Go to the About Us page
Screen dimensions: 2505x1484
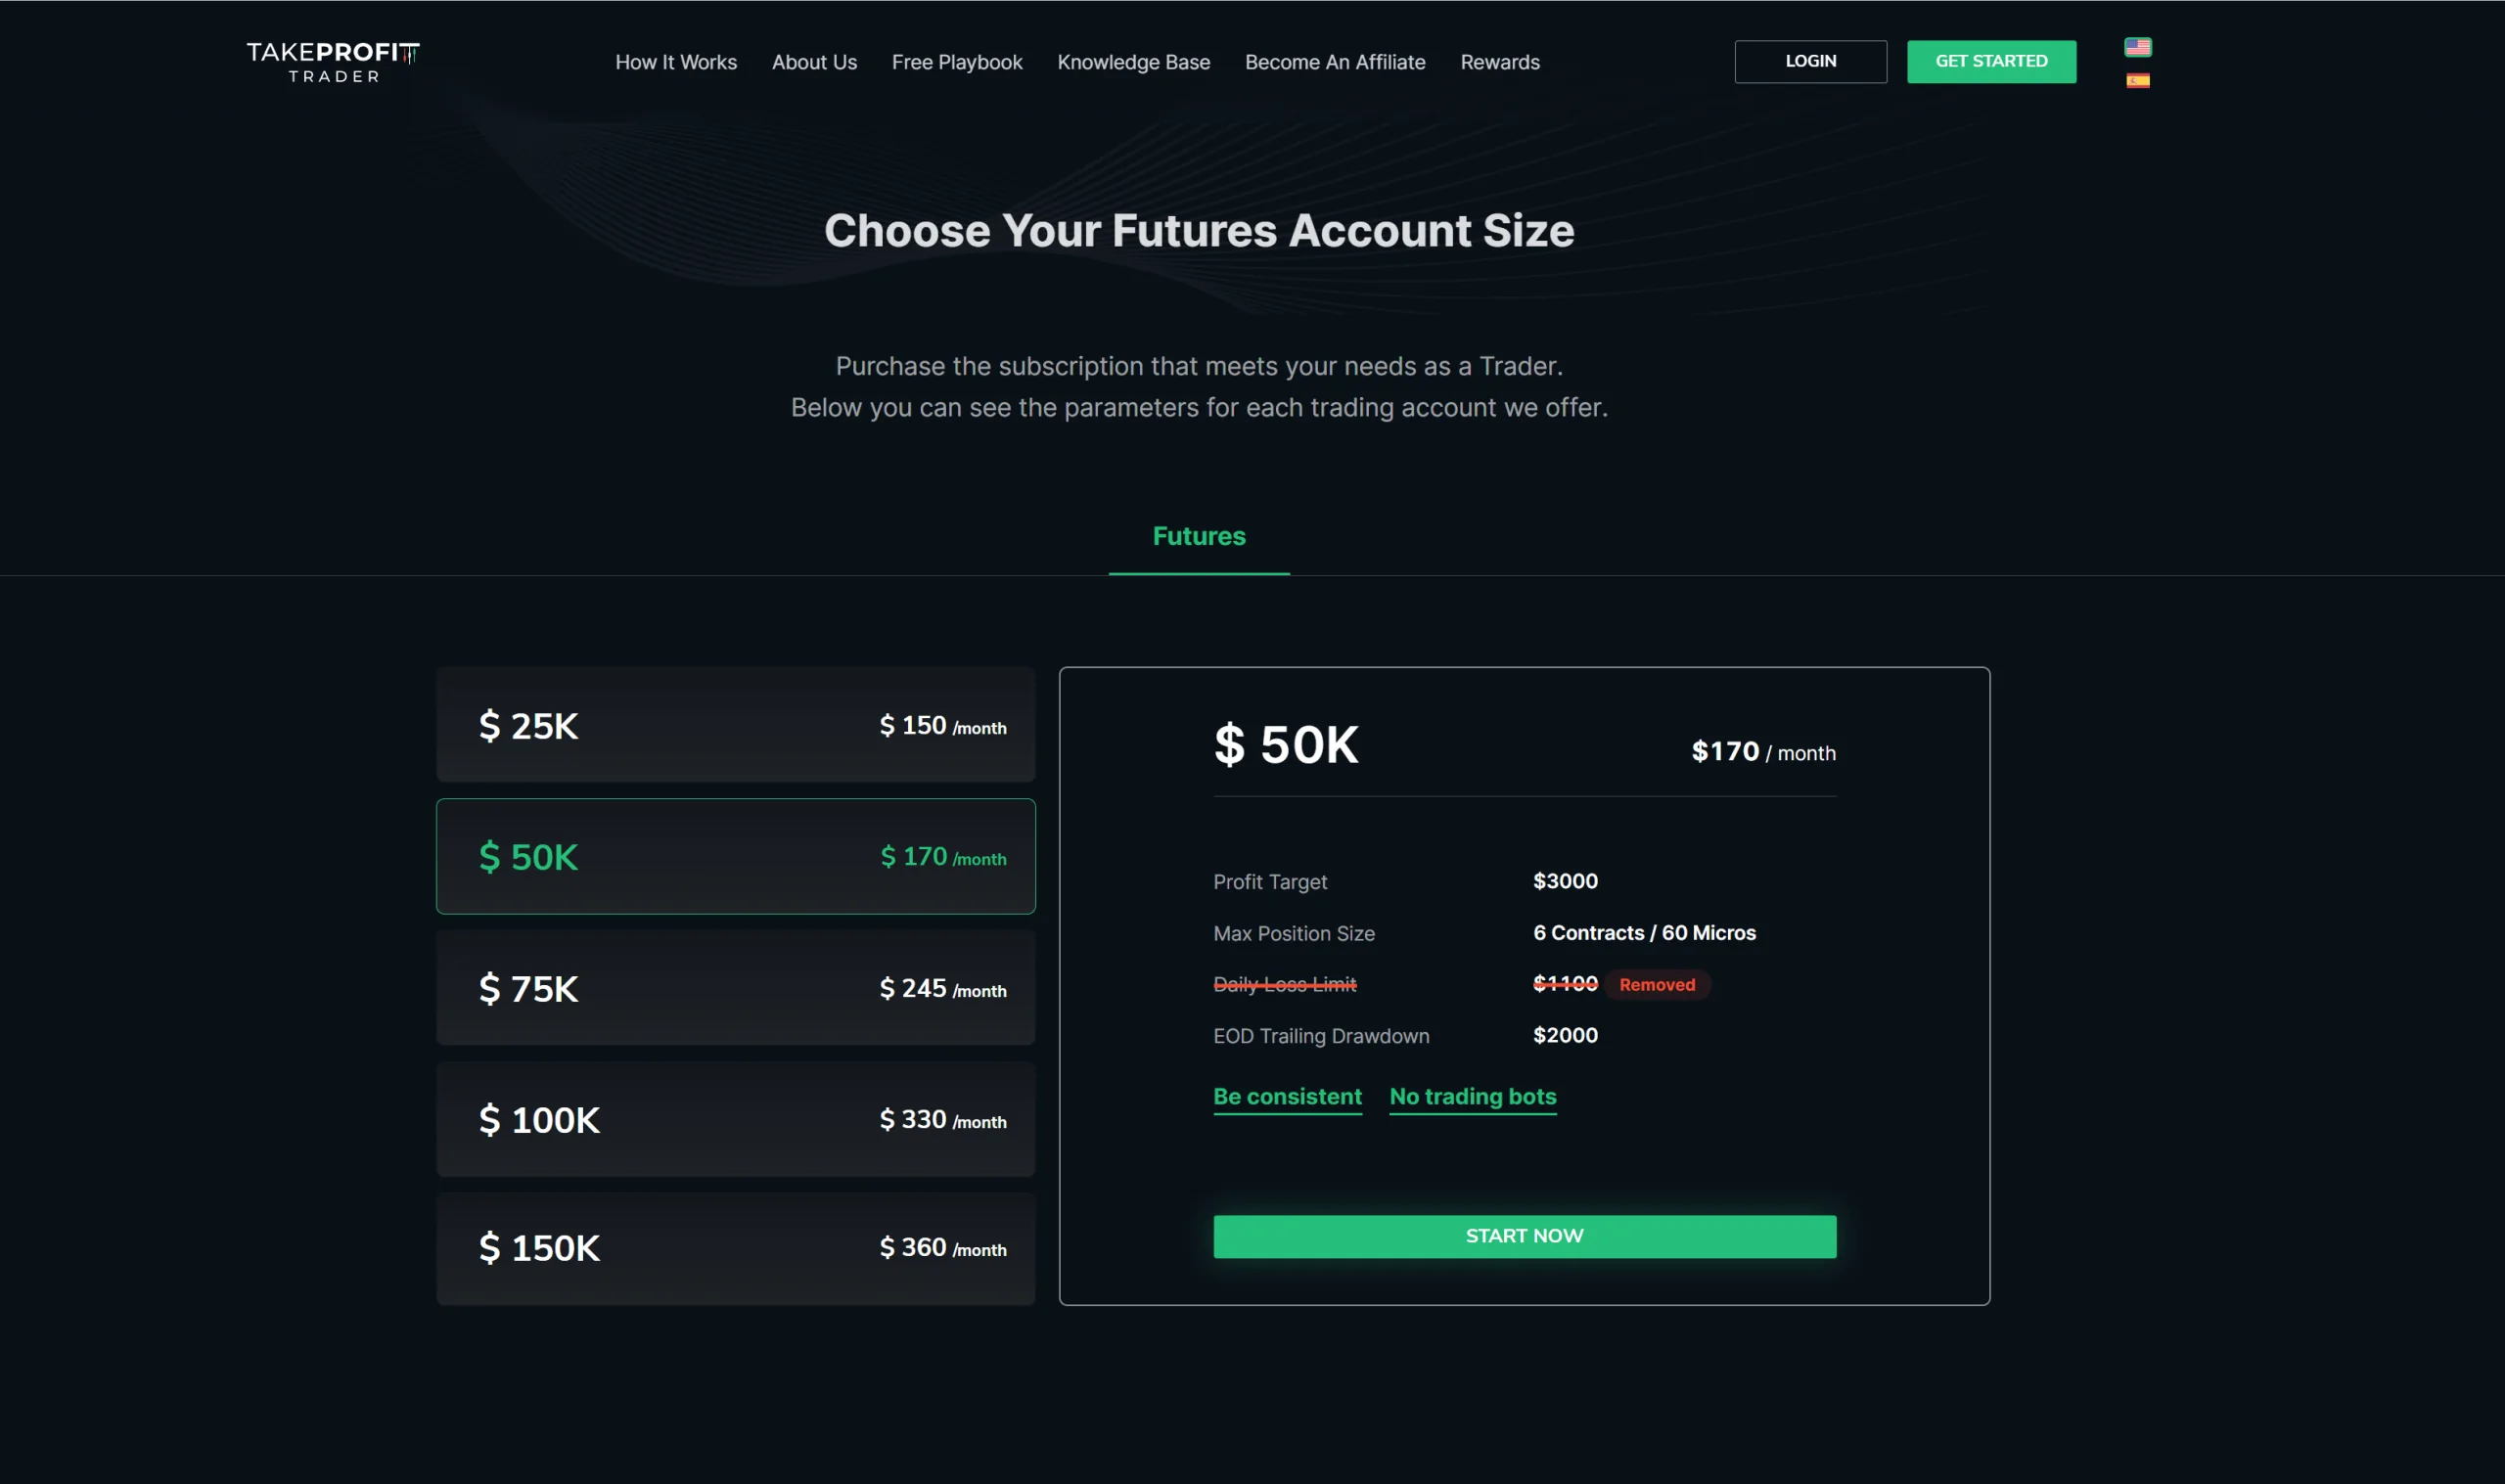814,62
